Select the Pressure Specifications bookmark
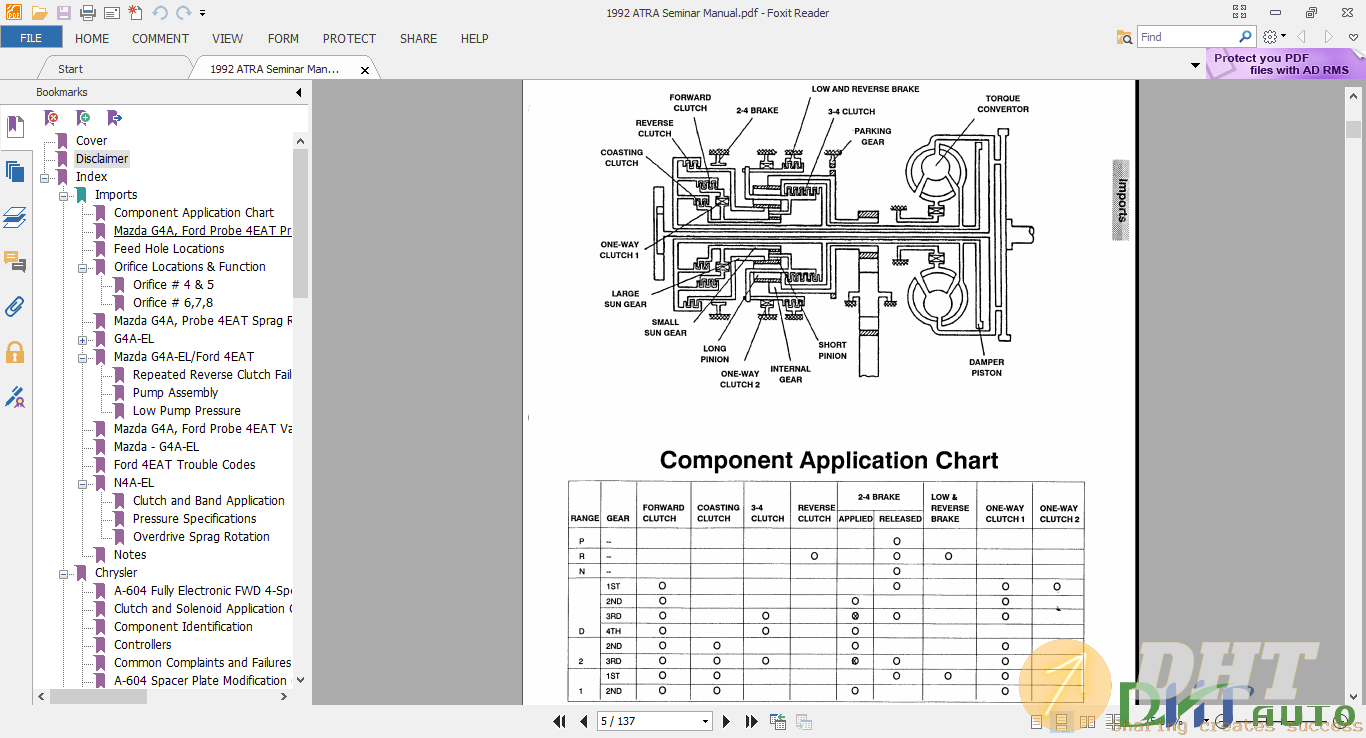Viewport: 1366px width, 738px height. click(x=194, y=519)
